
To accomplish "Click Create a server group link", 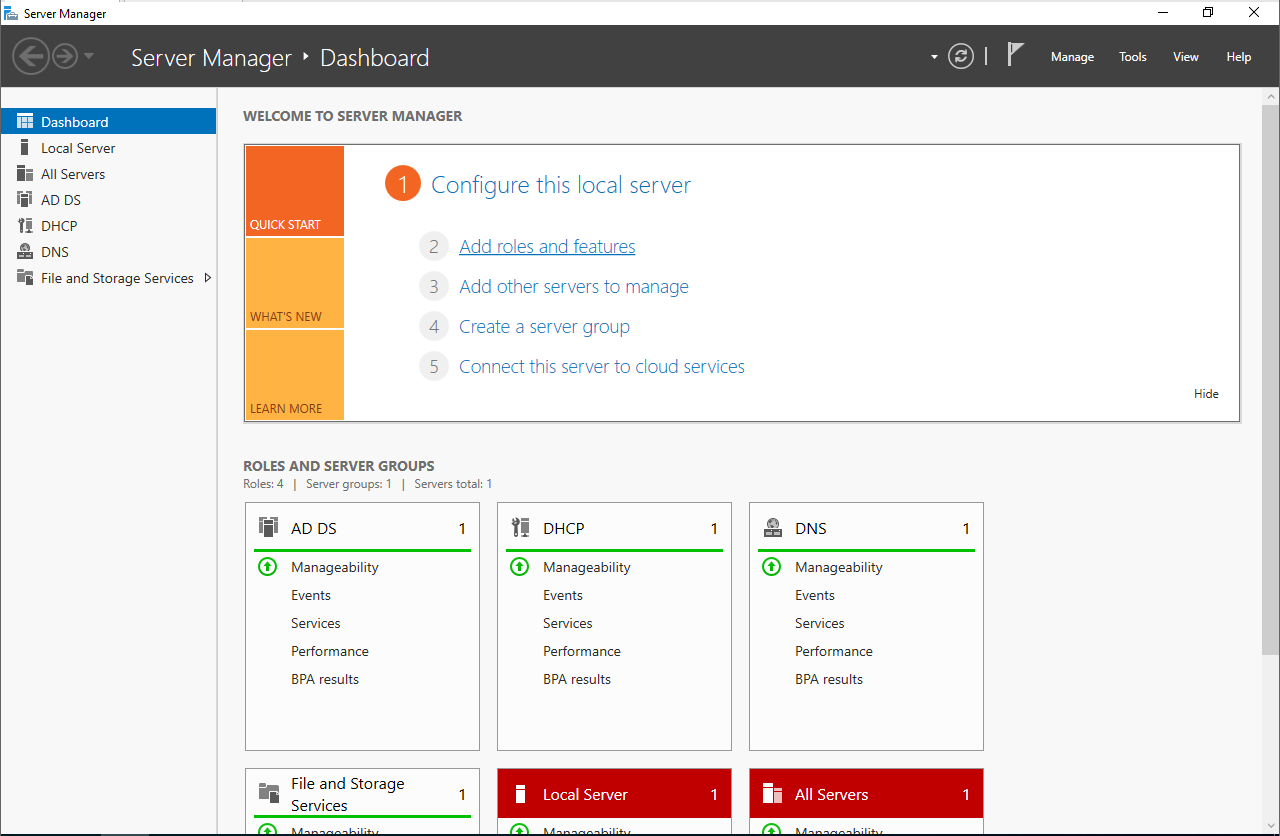I will click(544, 326).
